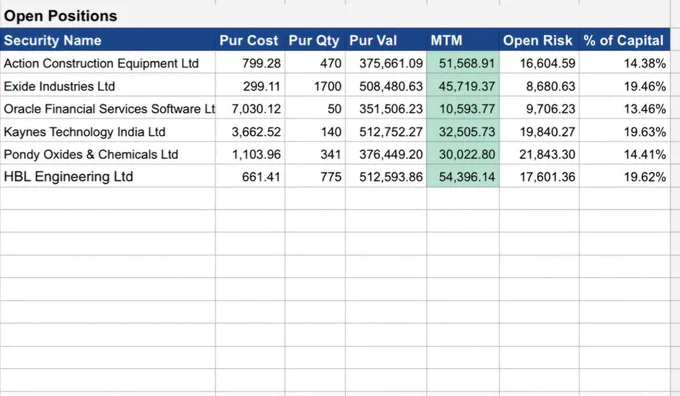The height and width of the screenshot is (396, 680).
Task: Select quantity 50 for Oracle Financial
Action: click(x=315, y=108)
